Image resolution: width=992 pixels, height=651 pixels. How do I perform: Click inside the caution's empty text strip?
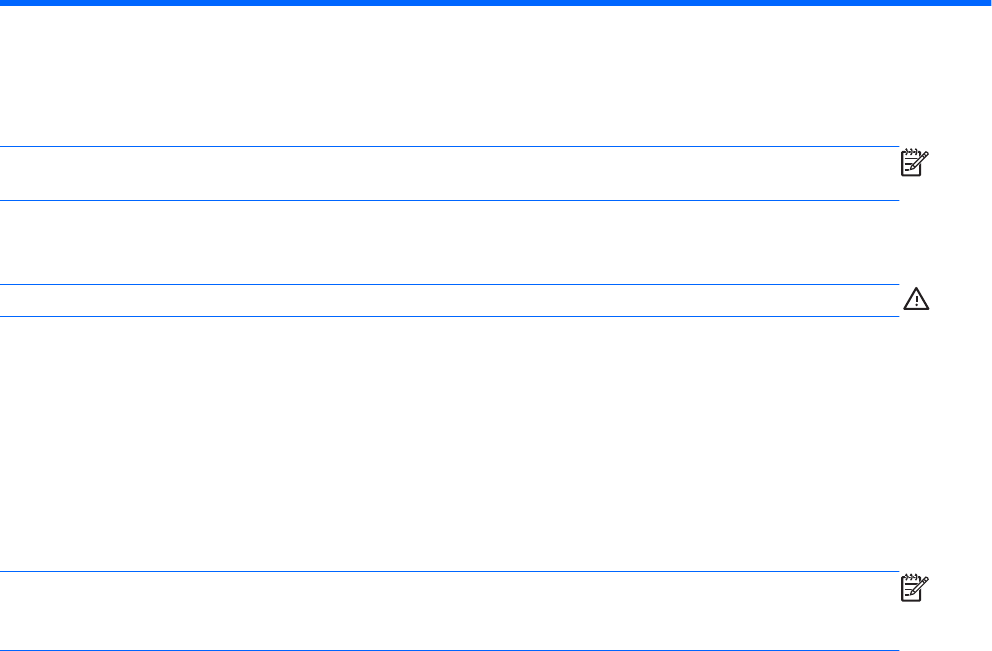[x=450, y=301]
